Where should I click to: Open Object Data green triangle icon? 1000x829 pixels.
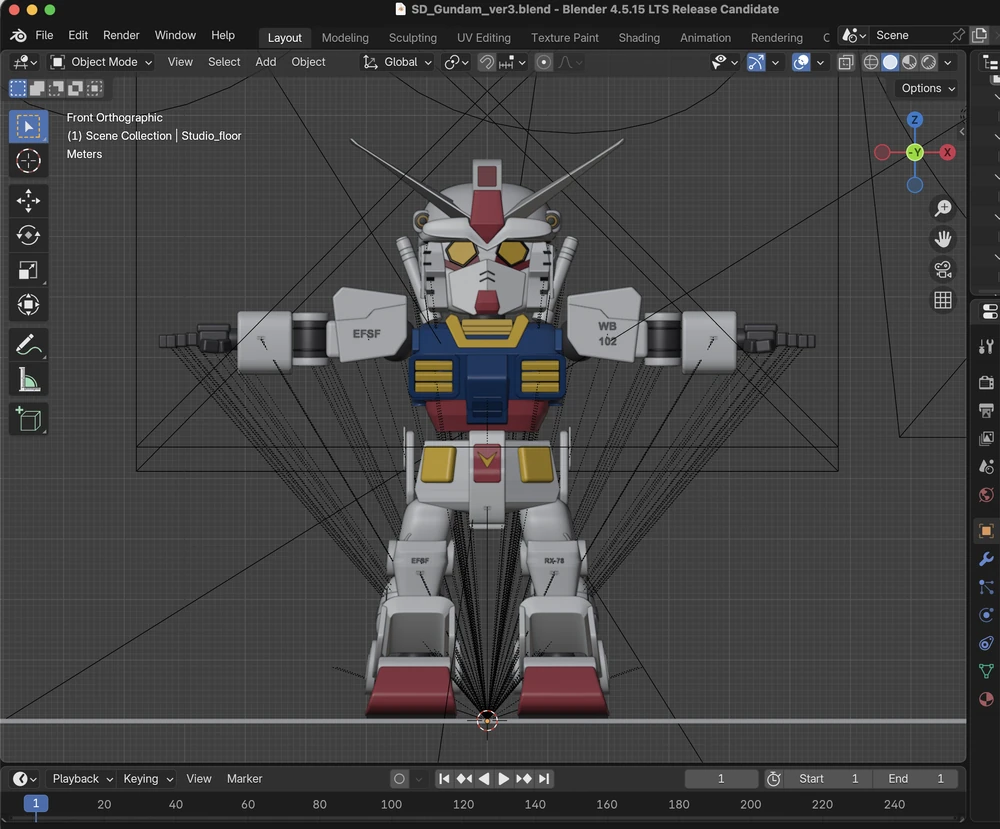pos(986,671)
